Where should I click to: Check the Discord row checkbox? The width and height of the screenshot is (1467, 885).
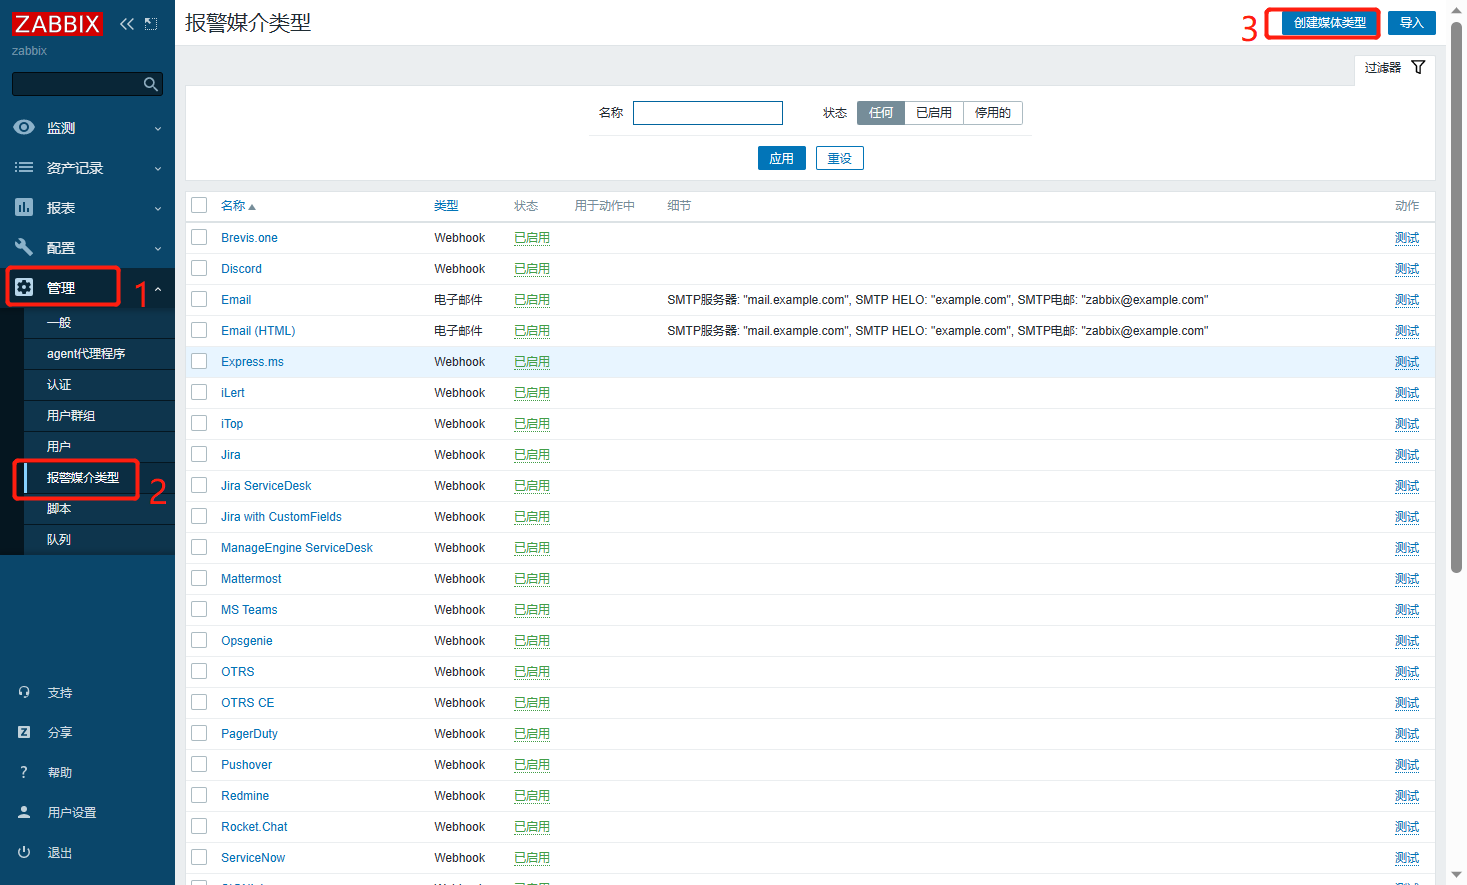[x=199, y=268]
